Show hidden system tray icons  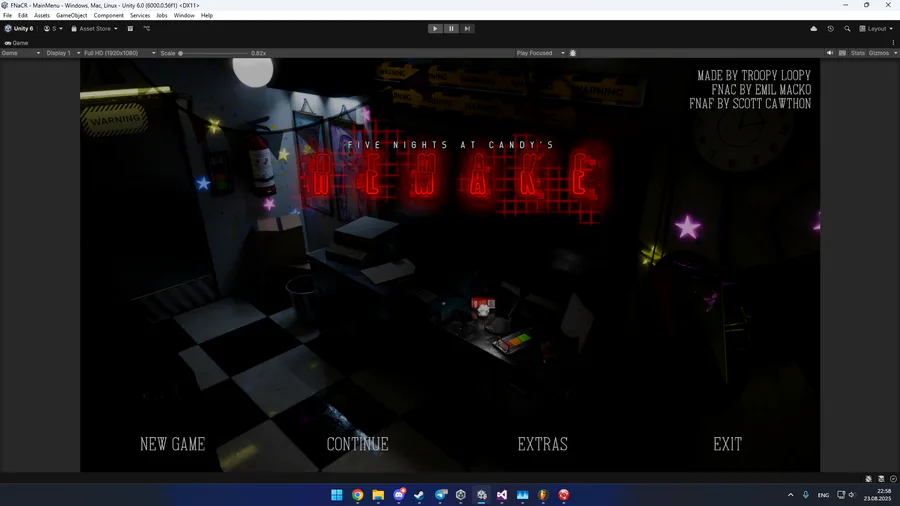(790, 495)
